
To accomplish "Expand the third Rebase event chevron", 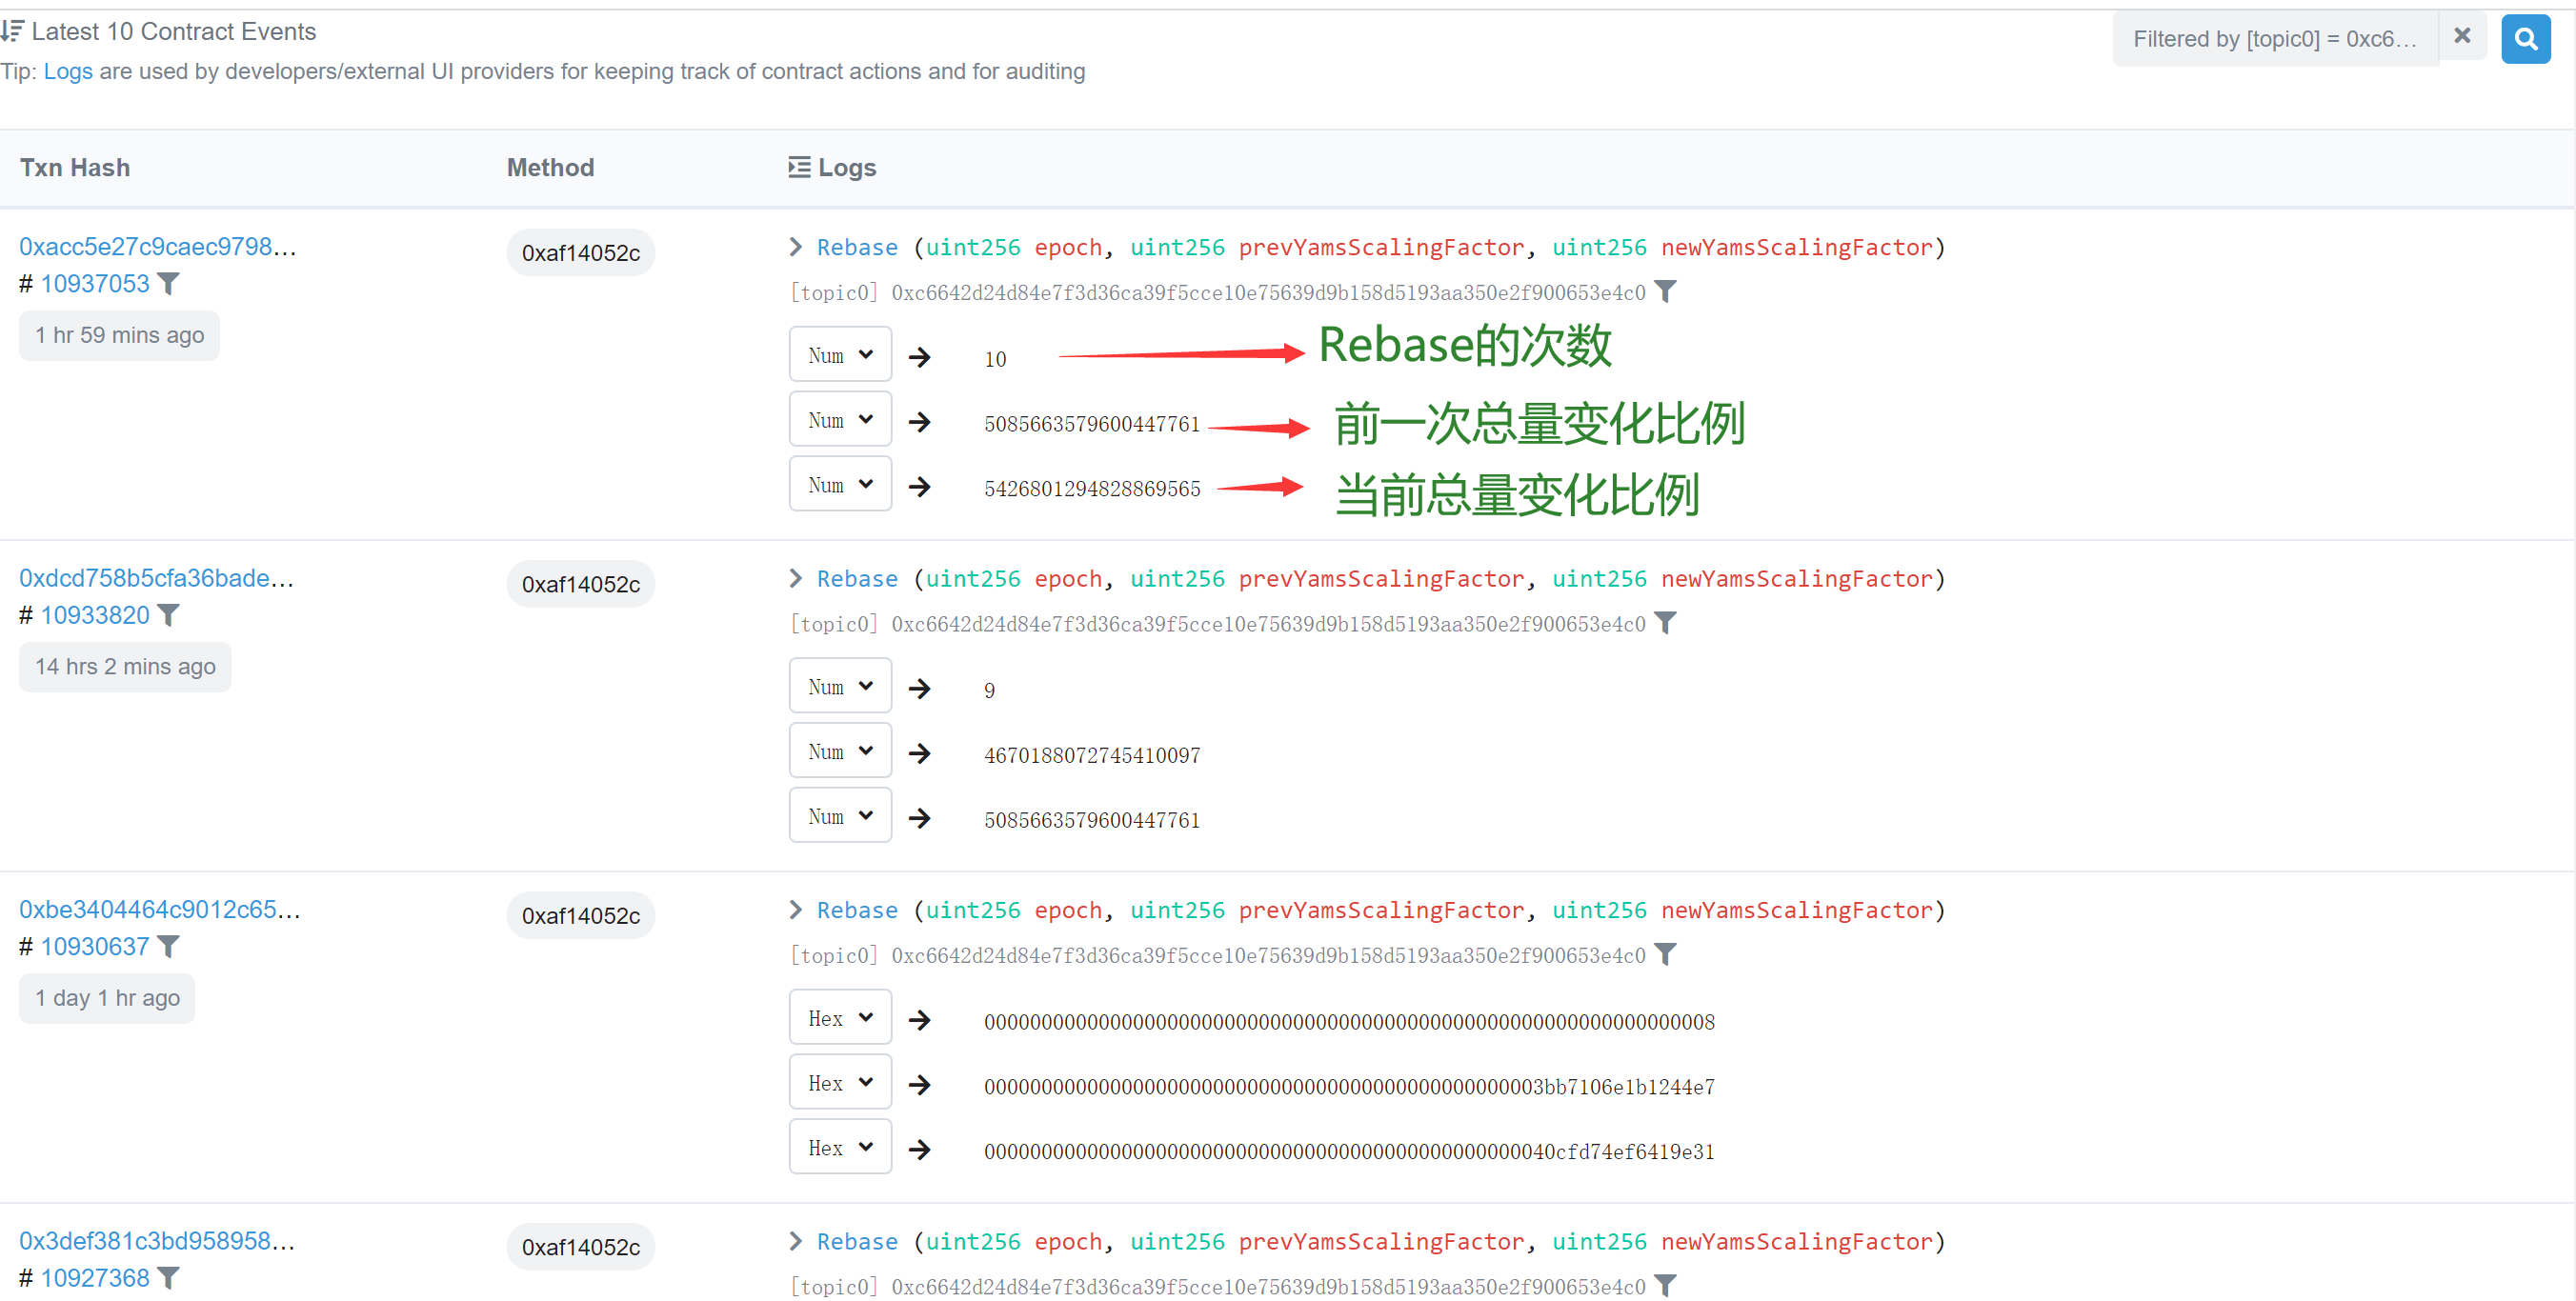I will pyautogui.click(x=796, y=910).
